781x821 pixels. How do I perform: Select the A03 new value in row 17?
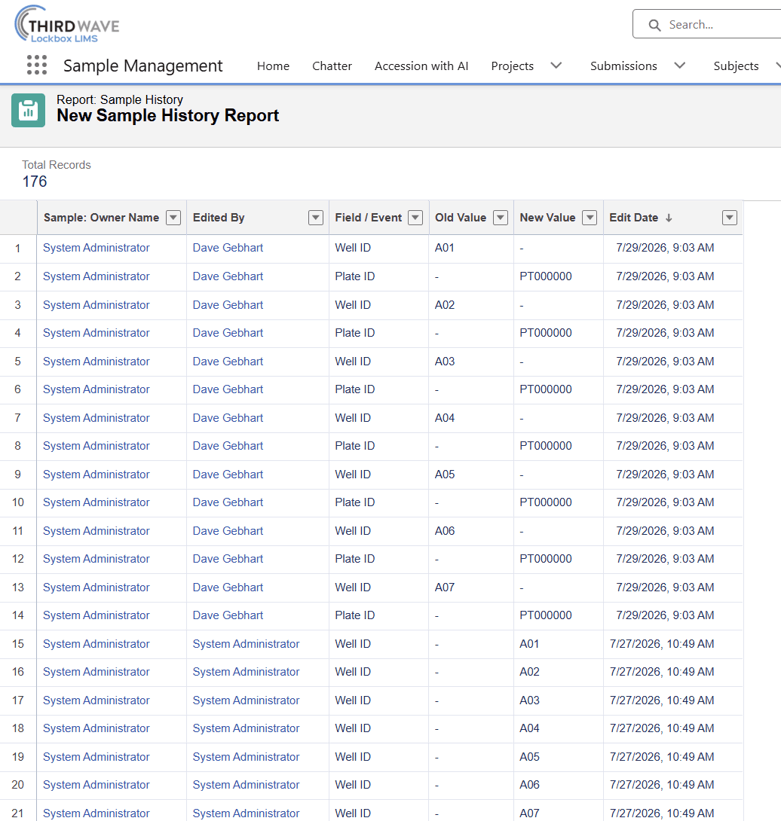pos(529,701)
